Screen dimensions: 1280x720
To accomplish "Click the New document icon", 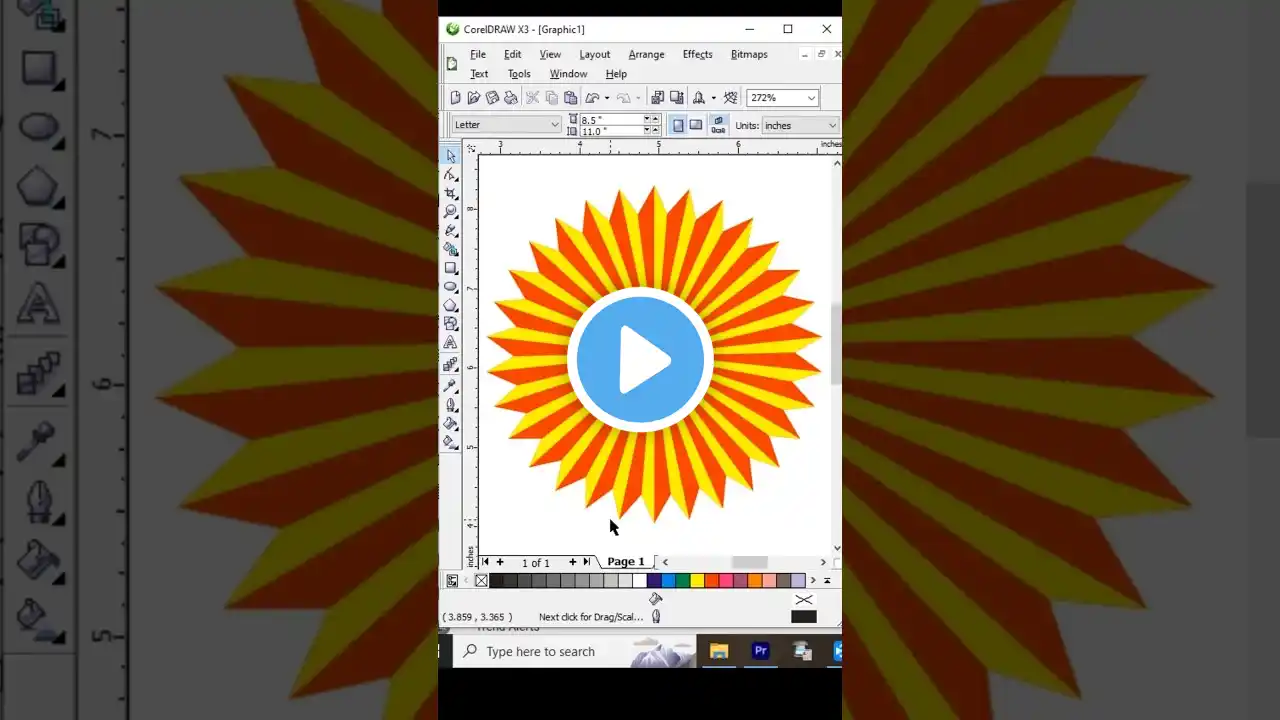I will [x=455, y=97].
